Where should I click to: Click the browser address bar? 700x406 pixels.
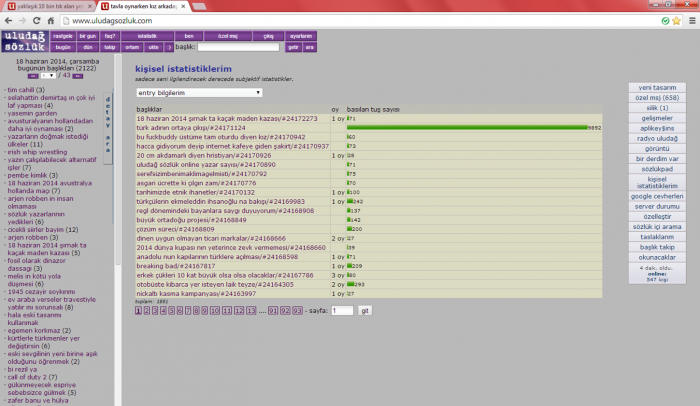click(x=357, y=21)
